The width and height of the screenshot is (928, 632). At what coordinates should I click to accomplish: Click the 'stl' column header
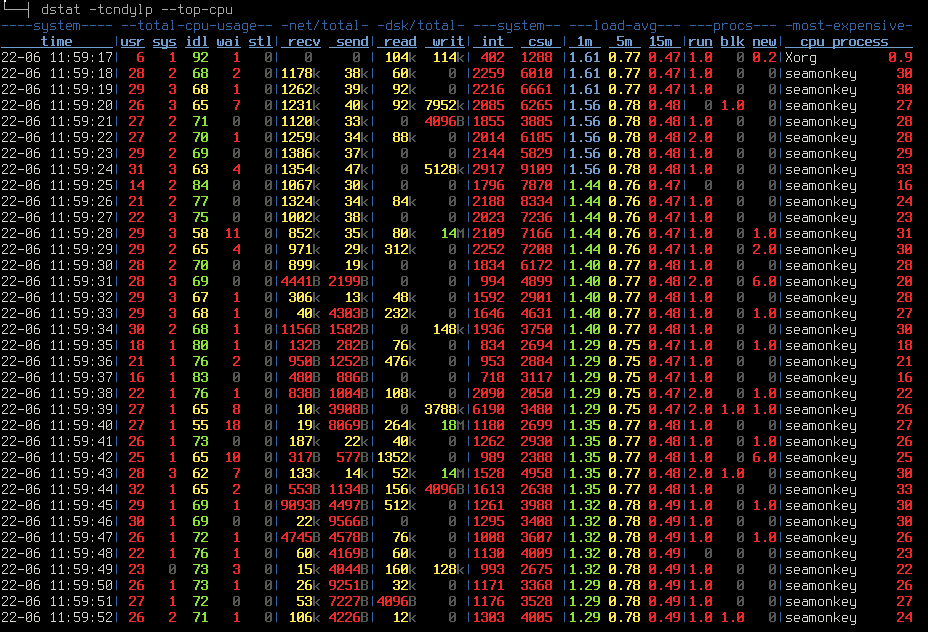coord(260,41)
